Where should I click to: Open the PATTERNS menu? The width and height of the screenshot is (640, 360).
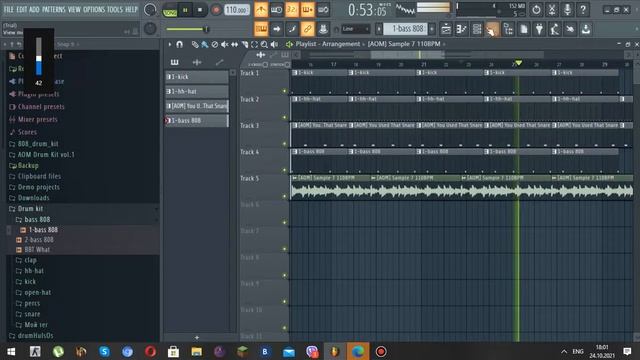[x=53, y=9]
